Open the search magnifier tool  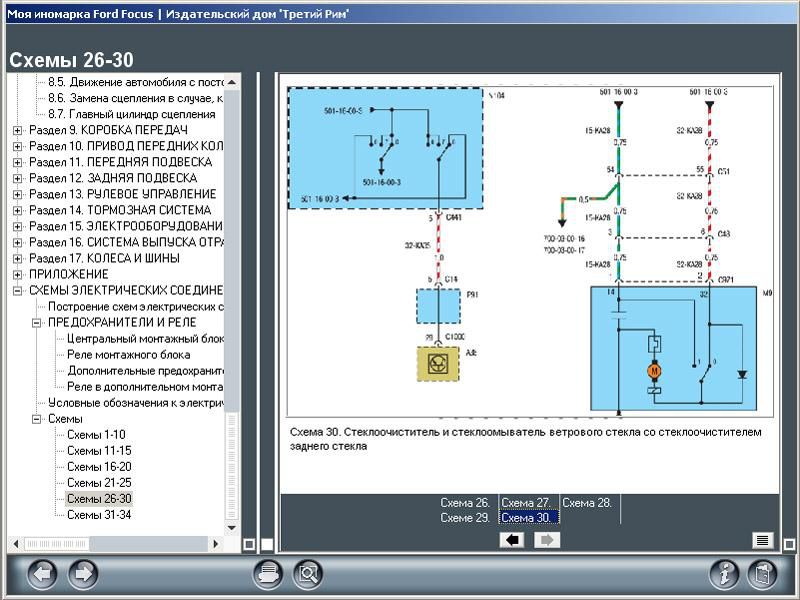[308, 574]
